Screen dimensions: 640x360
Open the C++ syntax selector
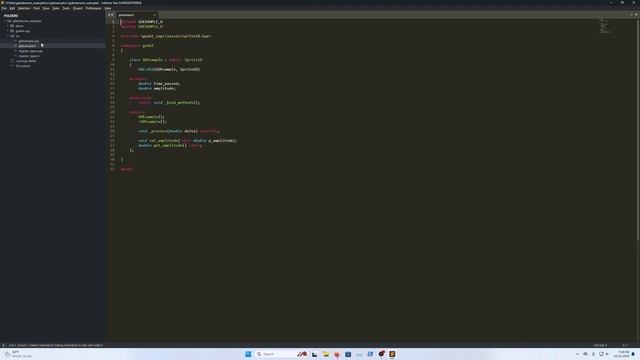pyautogui.click(x=625, y=345)
